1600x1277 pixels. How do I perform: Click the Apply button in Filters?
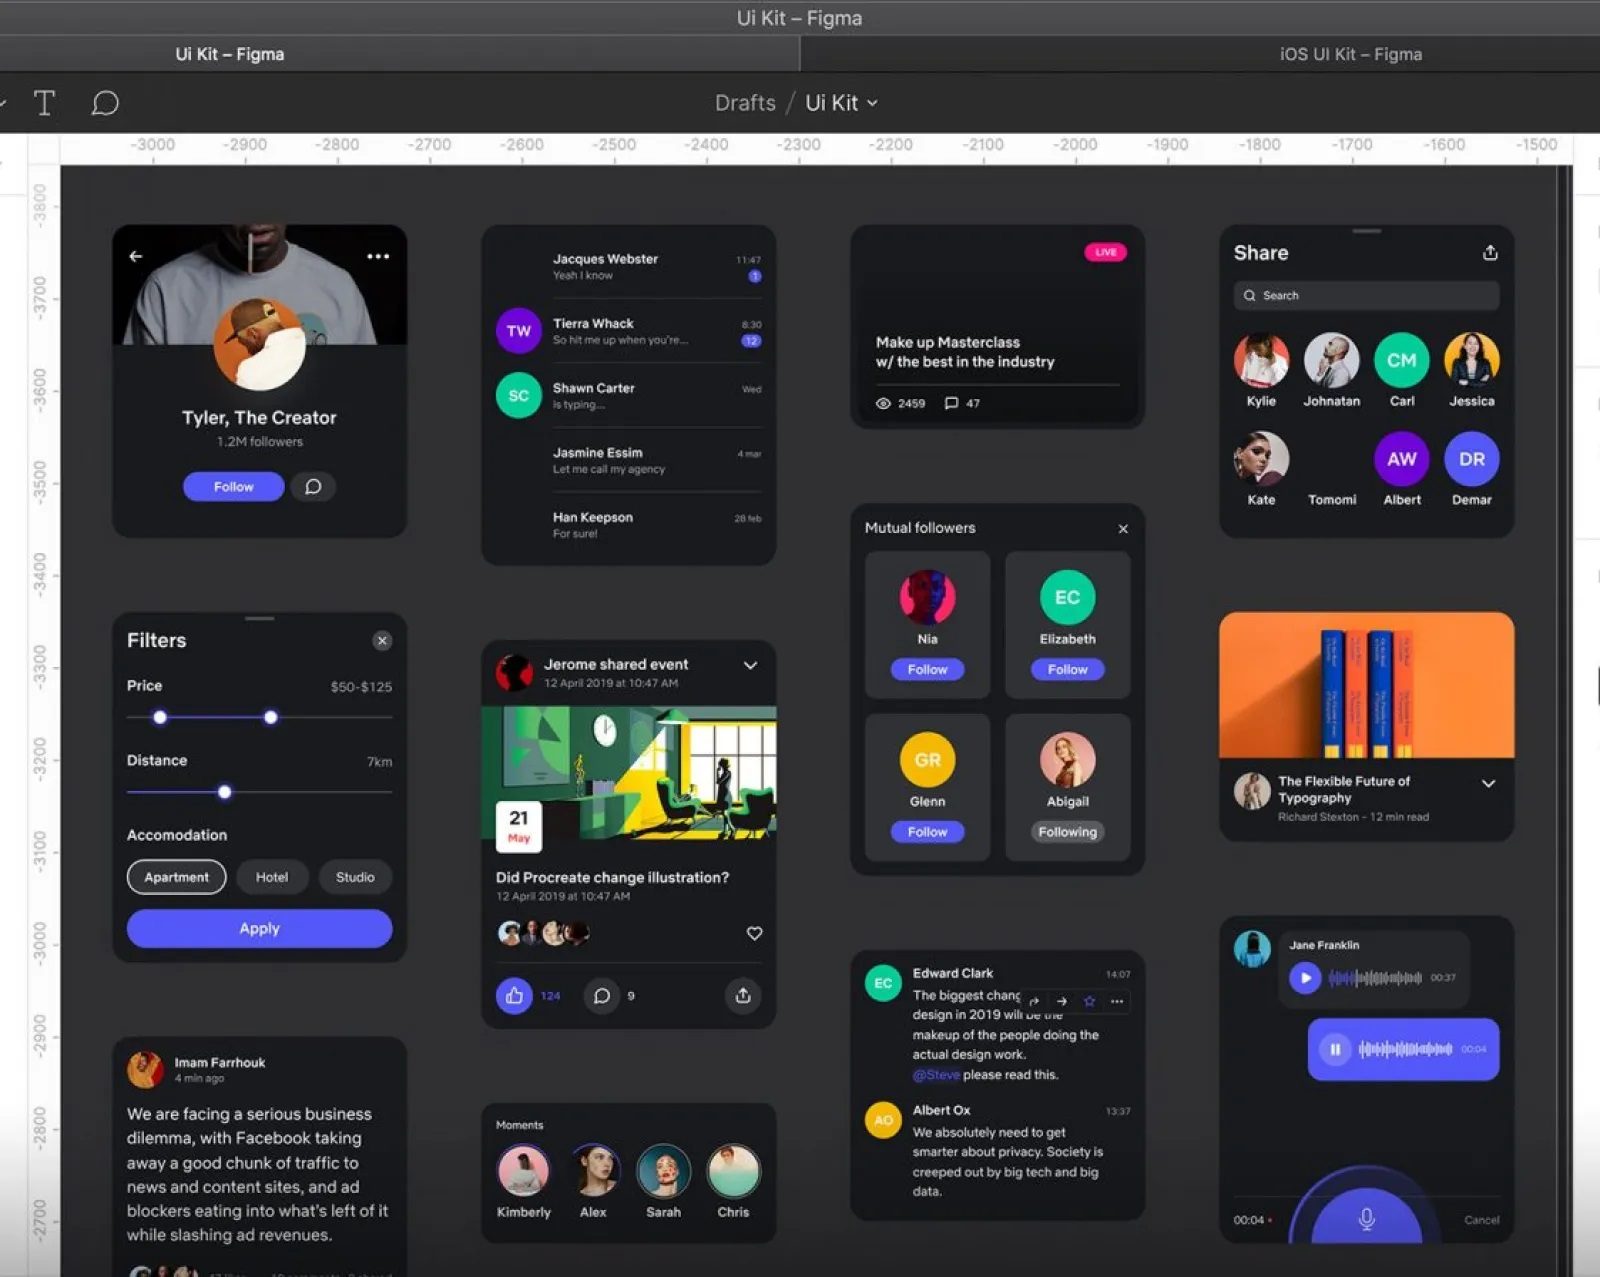pos(259,928)
